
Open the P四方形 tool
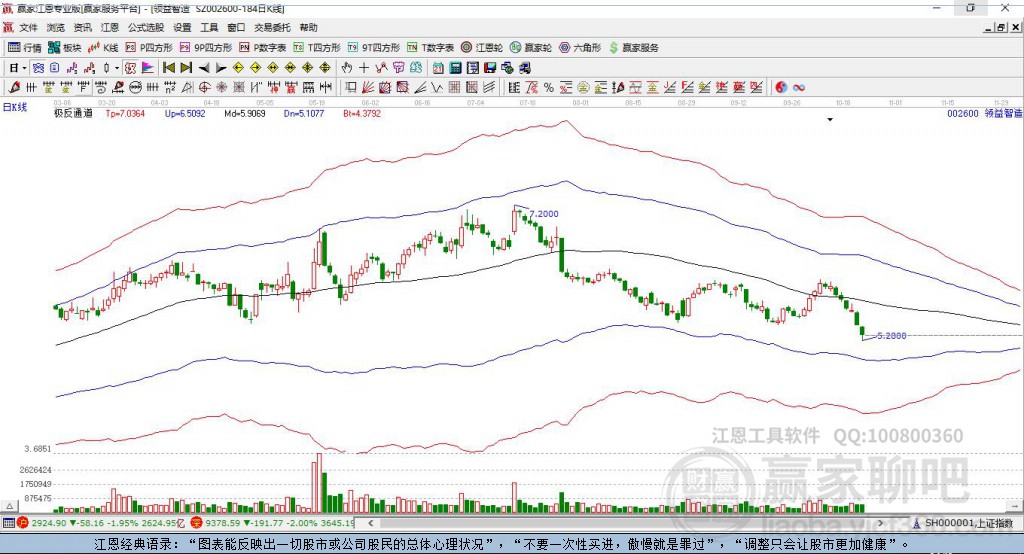tap(149, 48)
